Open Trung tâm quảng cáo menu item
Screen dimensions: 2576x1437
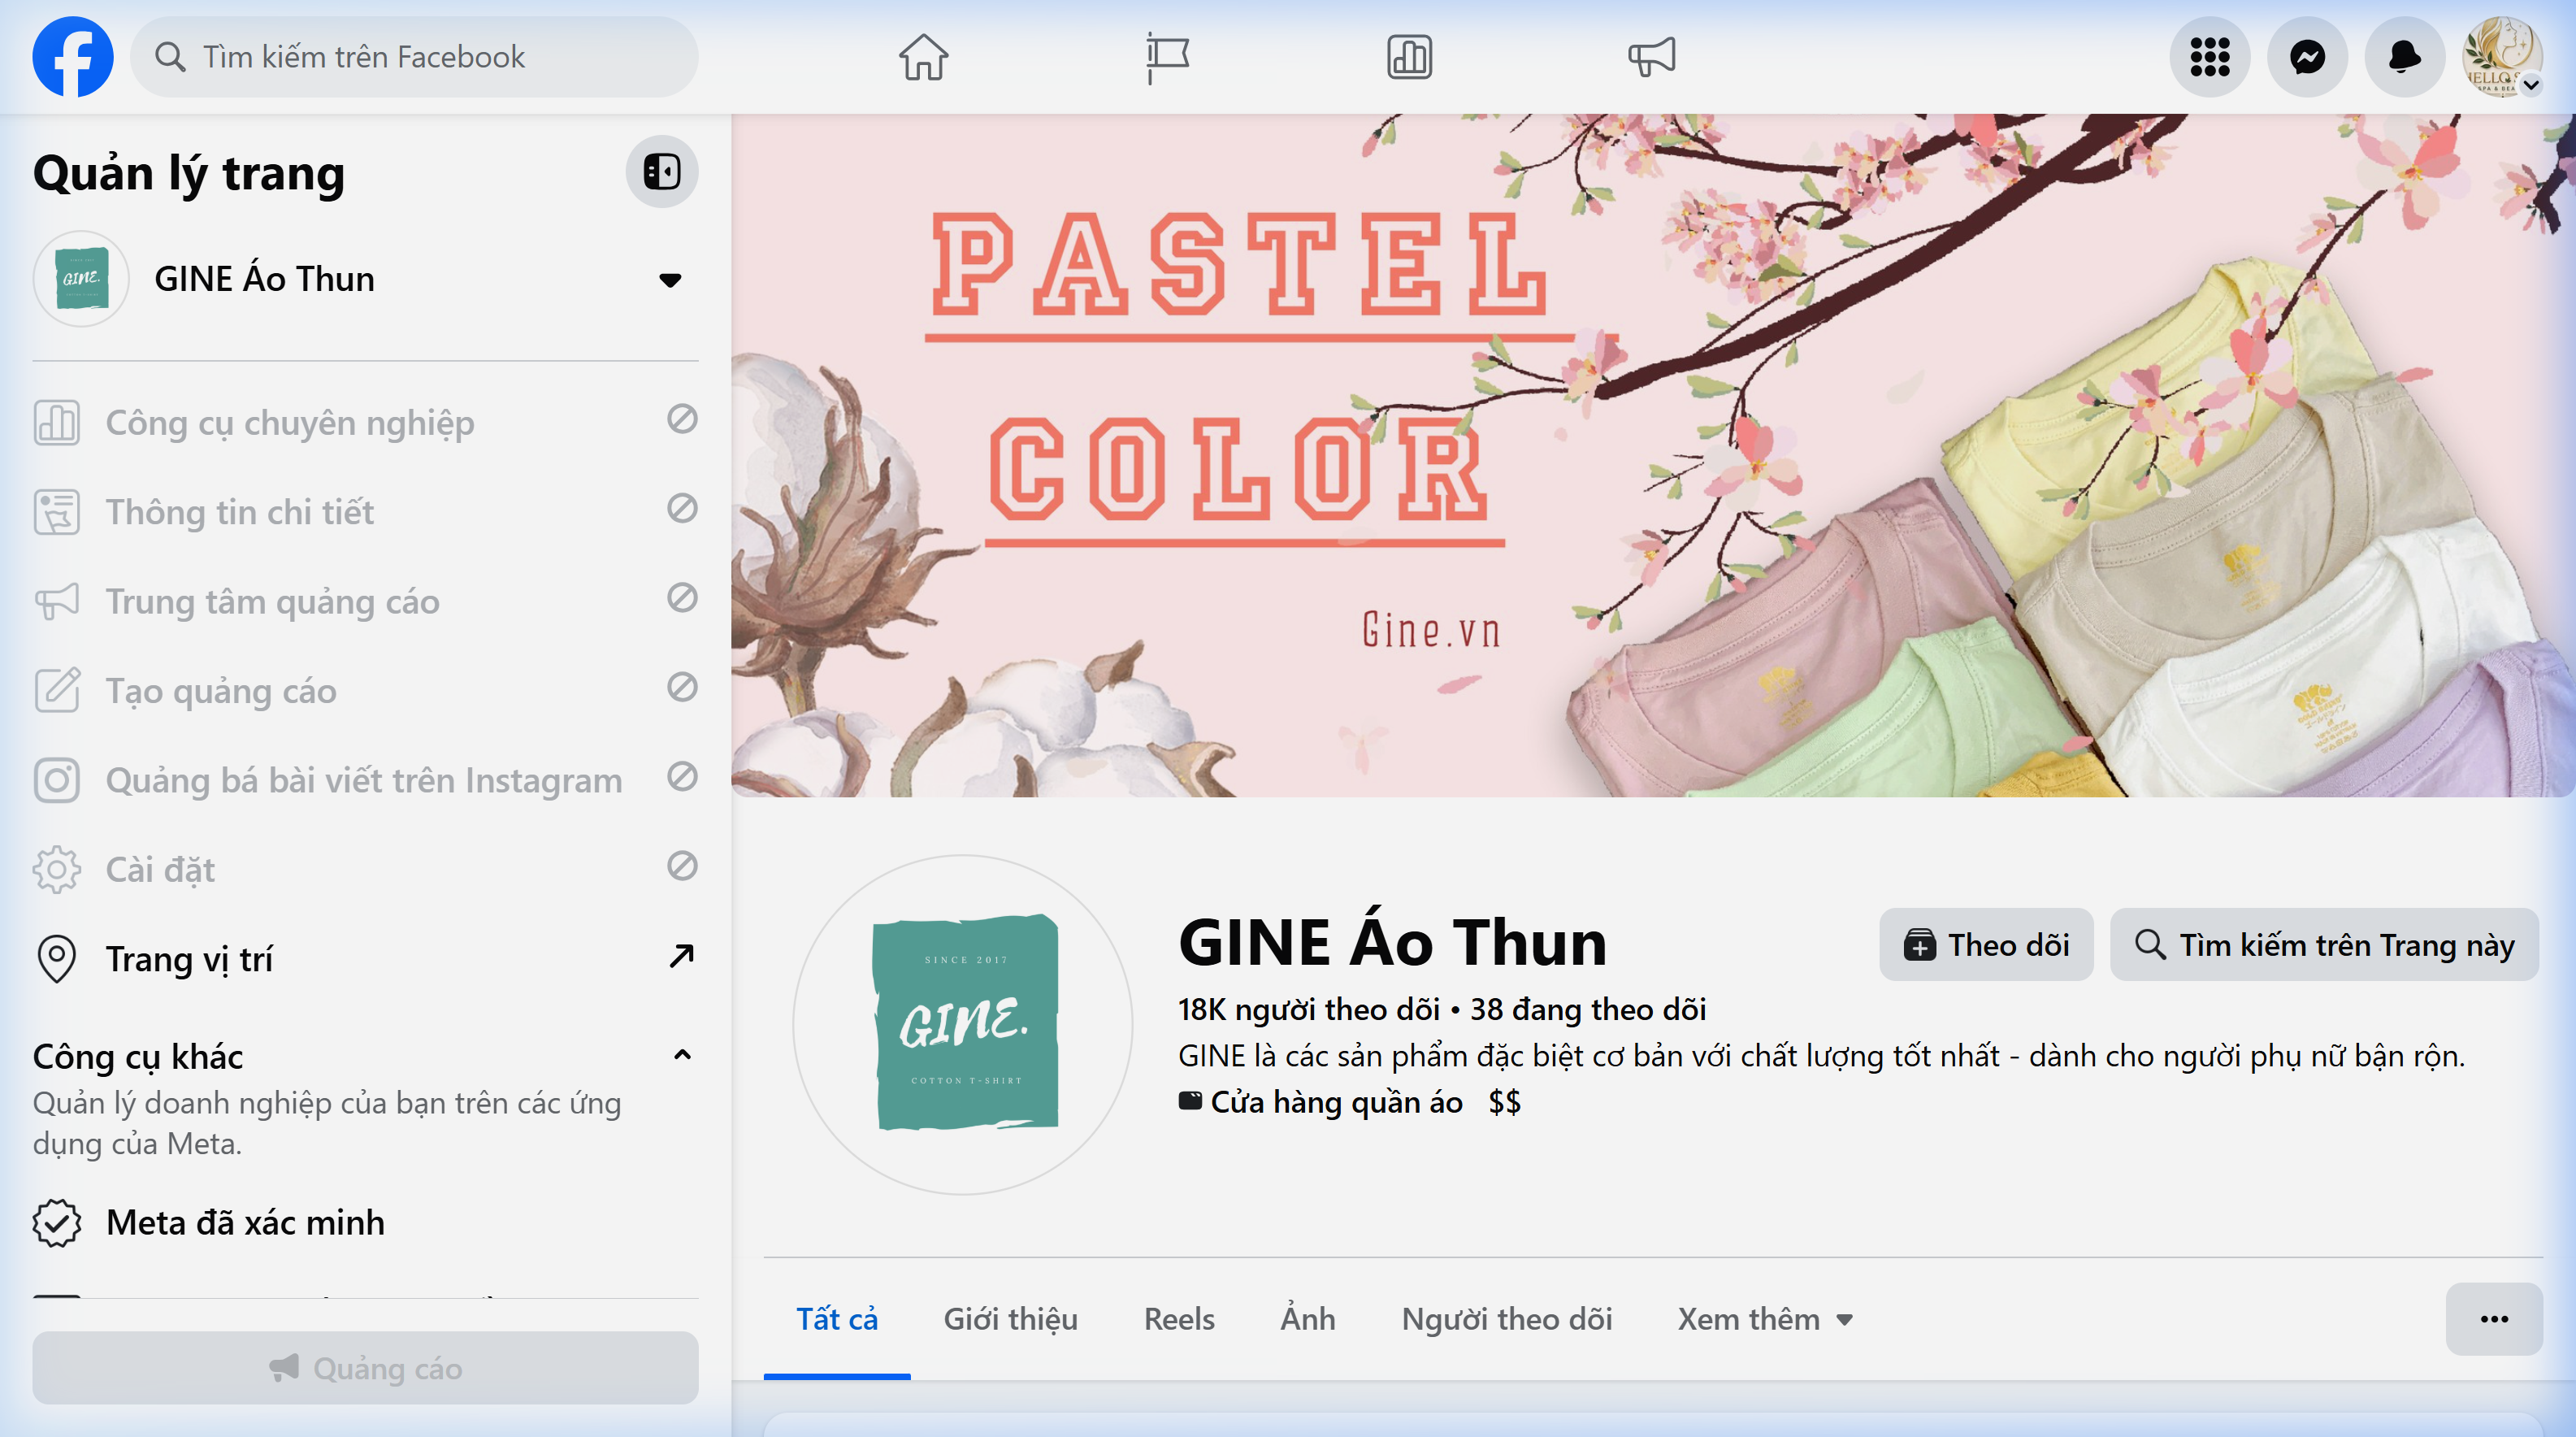point(365,601)
